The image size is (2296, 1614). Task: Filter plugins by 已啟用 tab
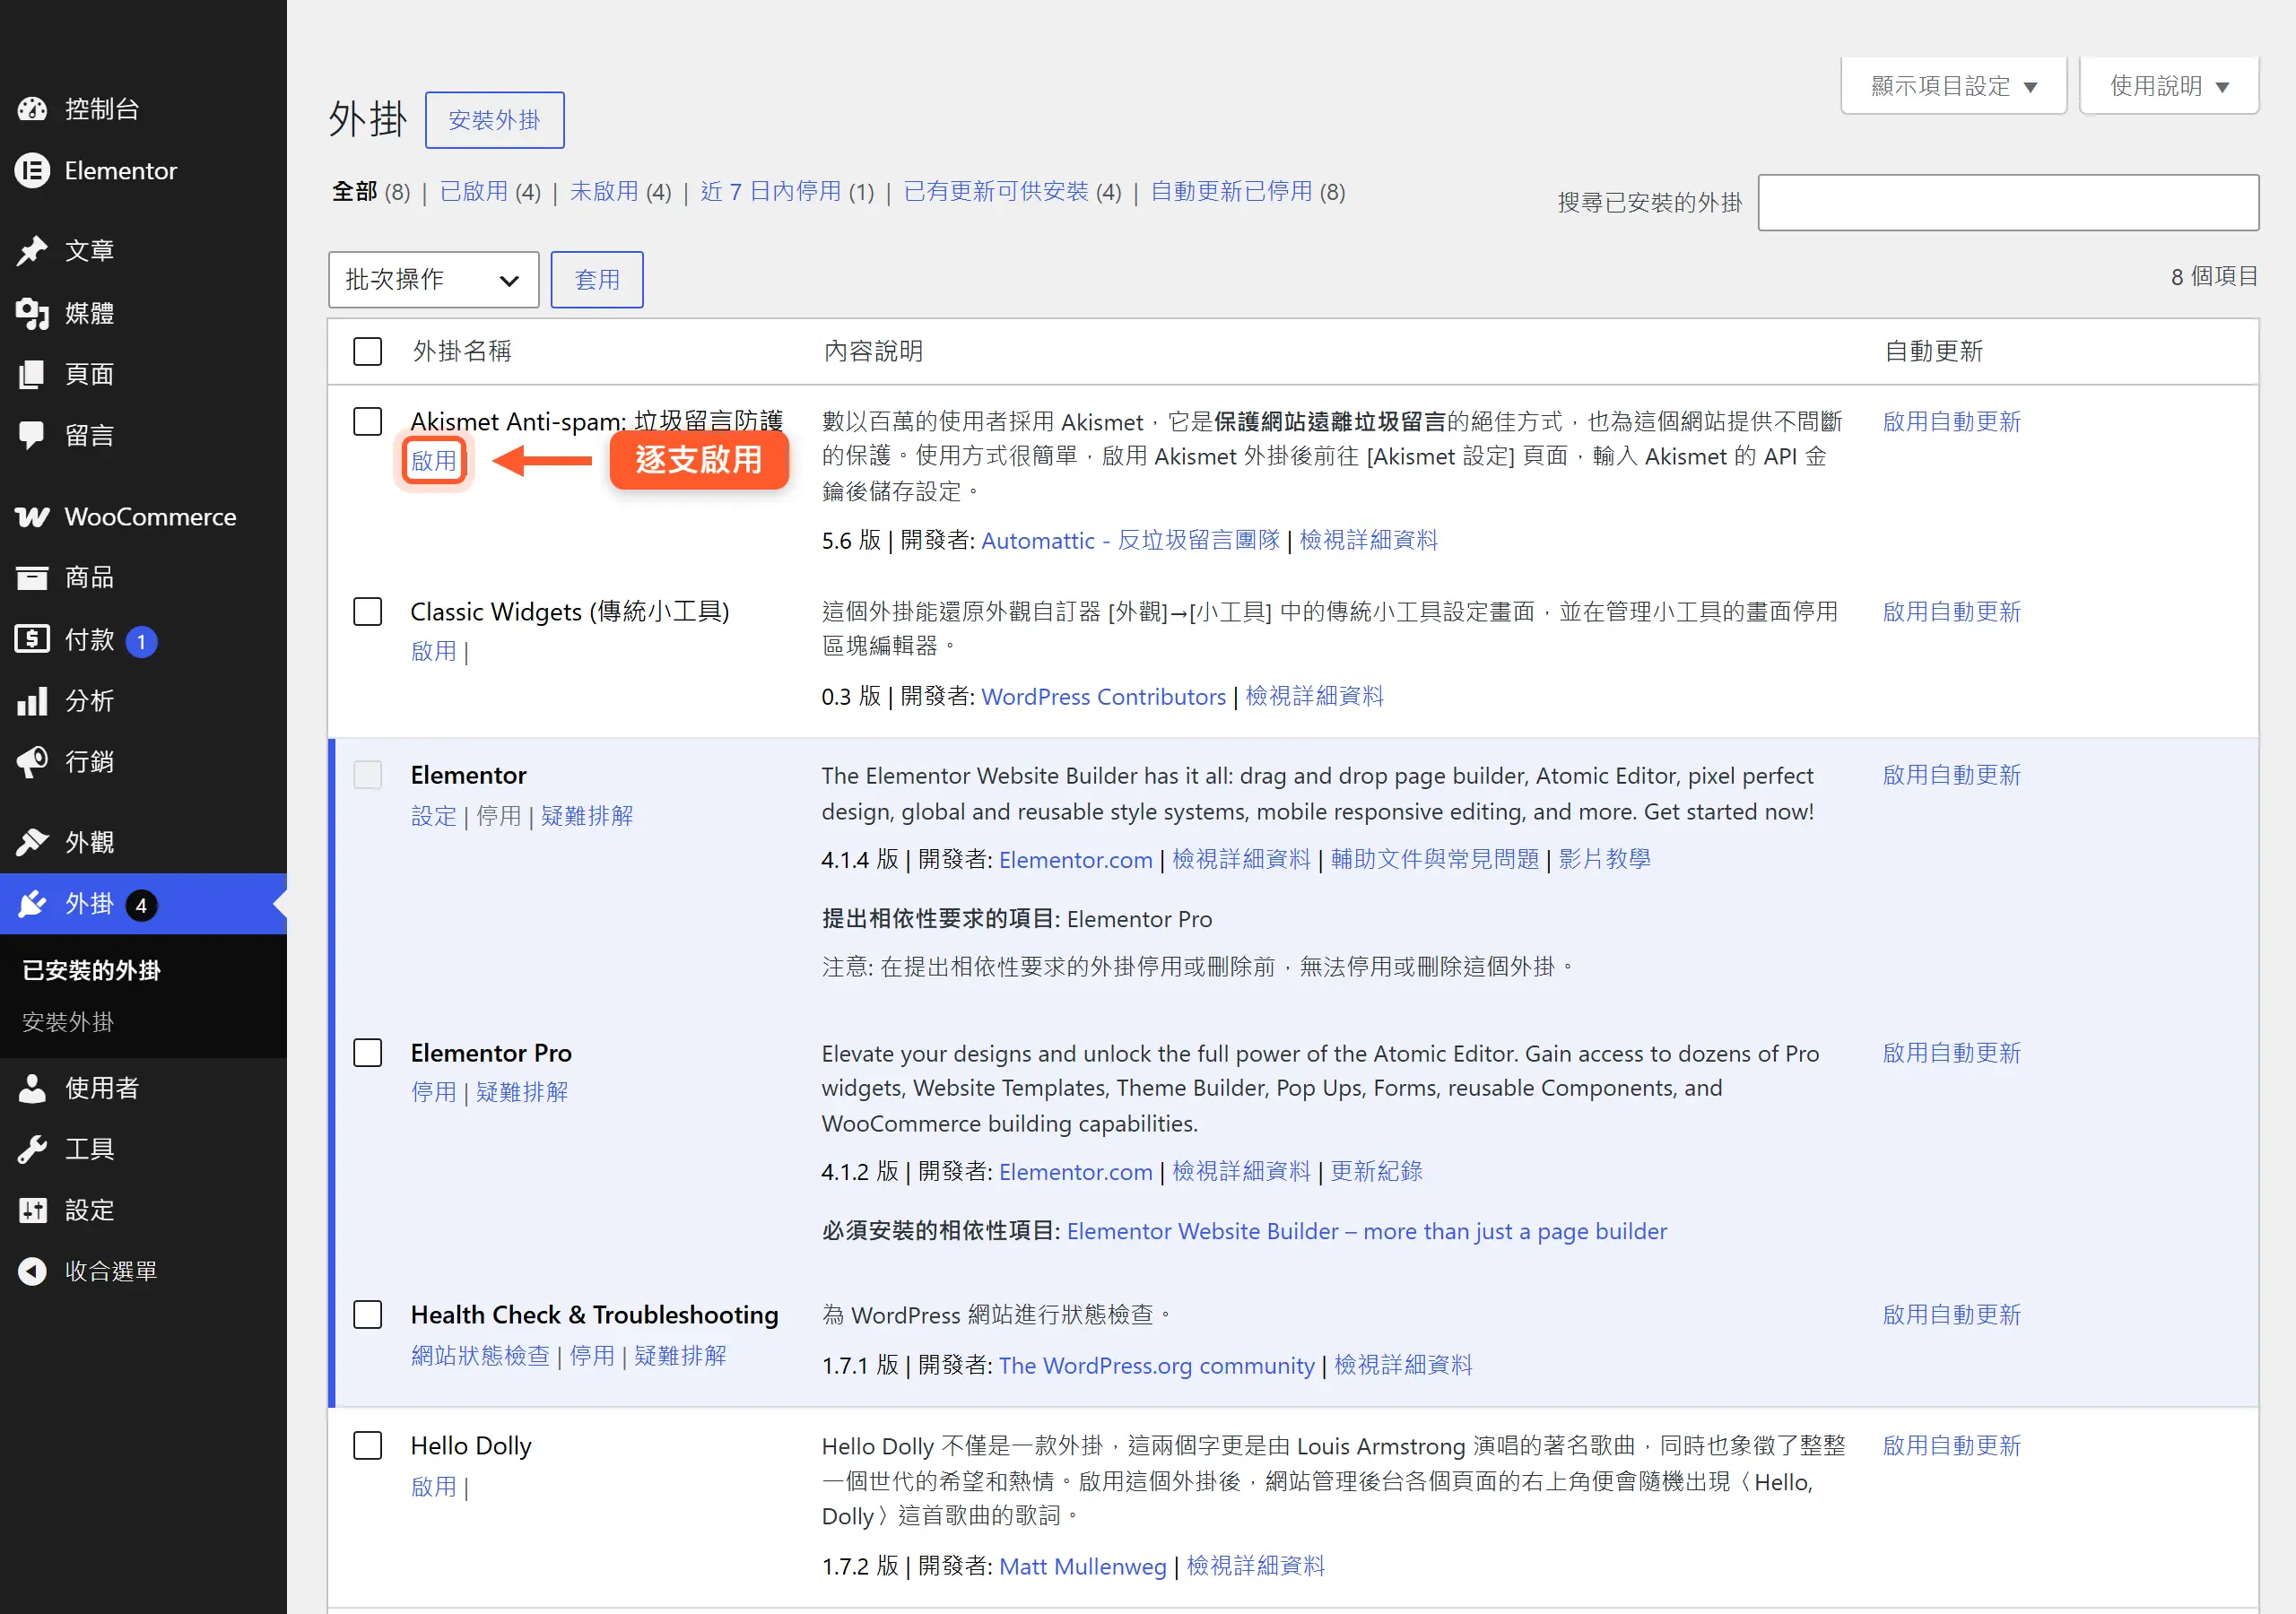pyautogui.click(x=473, y=191)
